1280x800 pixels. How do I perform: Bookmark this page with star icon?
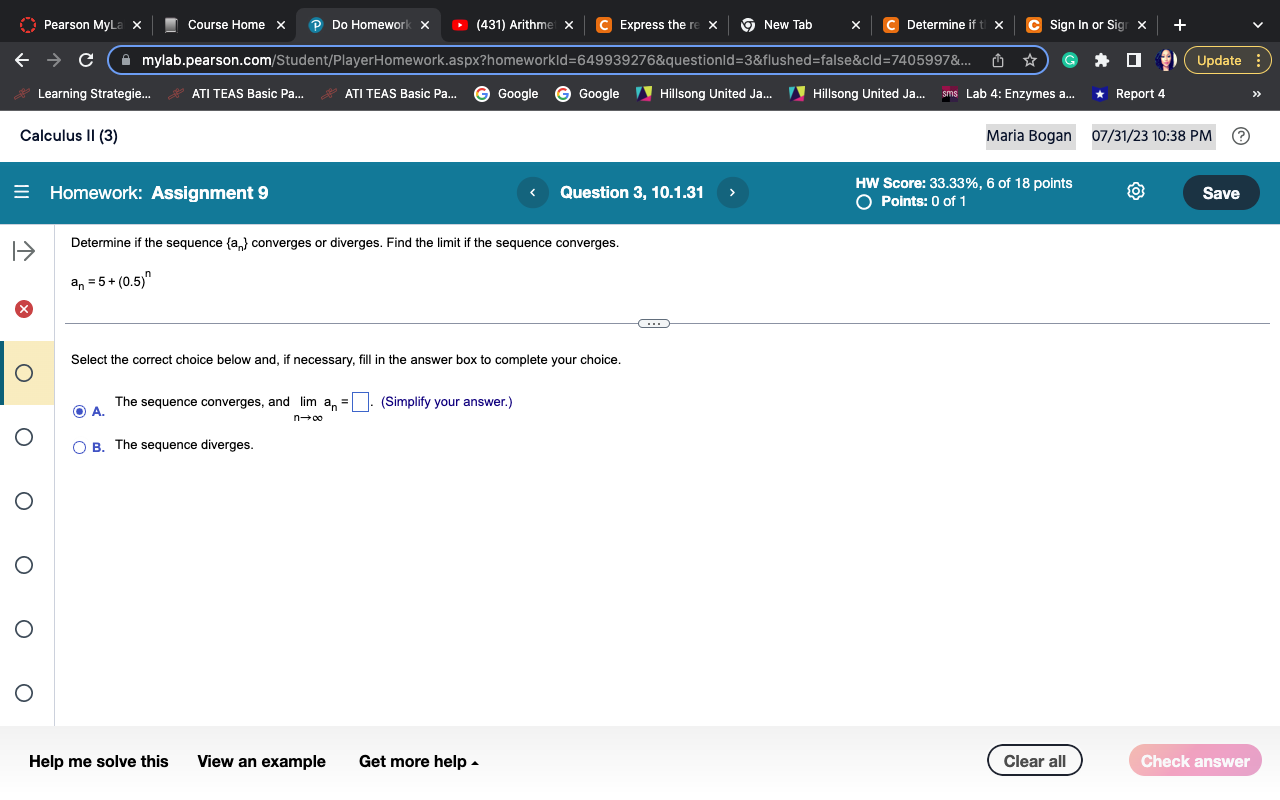coord(1029,60)
